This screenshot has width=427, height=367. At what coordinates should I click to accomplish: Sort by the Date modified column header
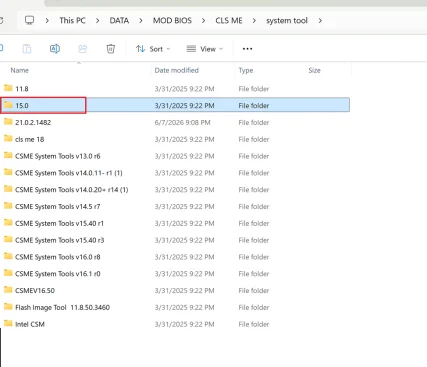177,70
